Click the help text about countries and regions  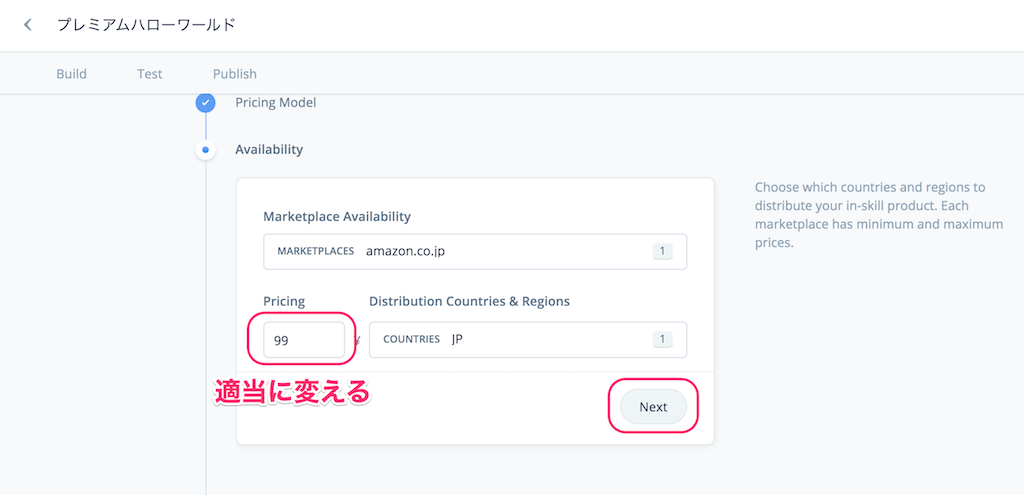(878, 216)
